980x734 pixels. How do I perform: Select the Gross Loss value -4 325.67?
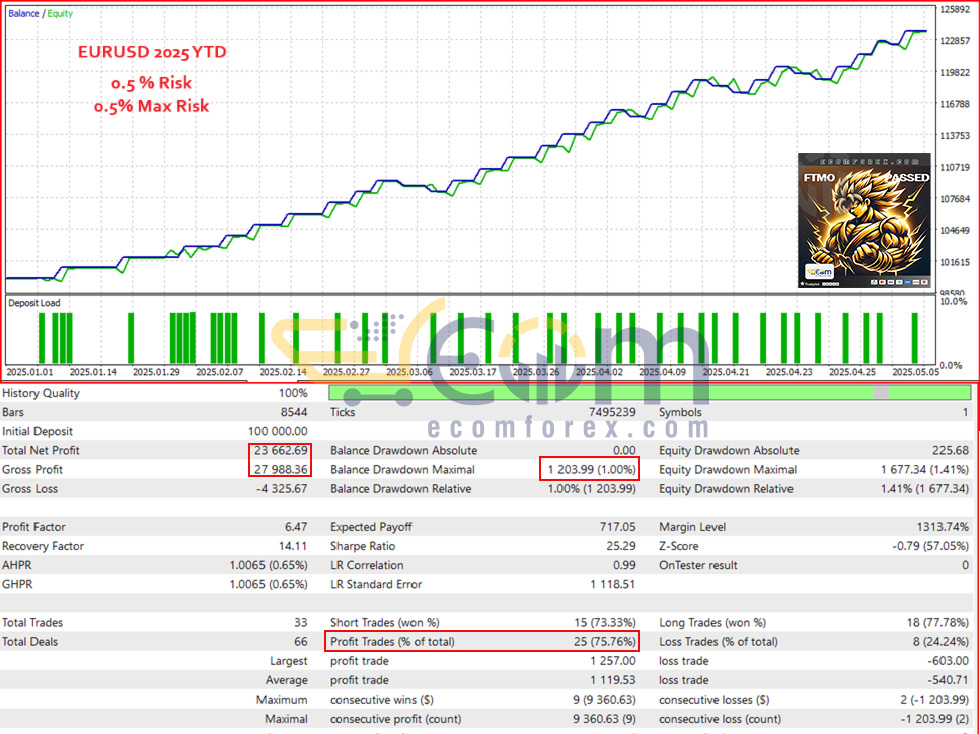(282, 489)
